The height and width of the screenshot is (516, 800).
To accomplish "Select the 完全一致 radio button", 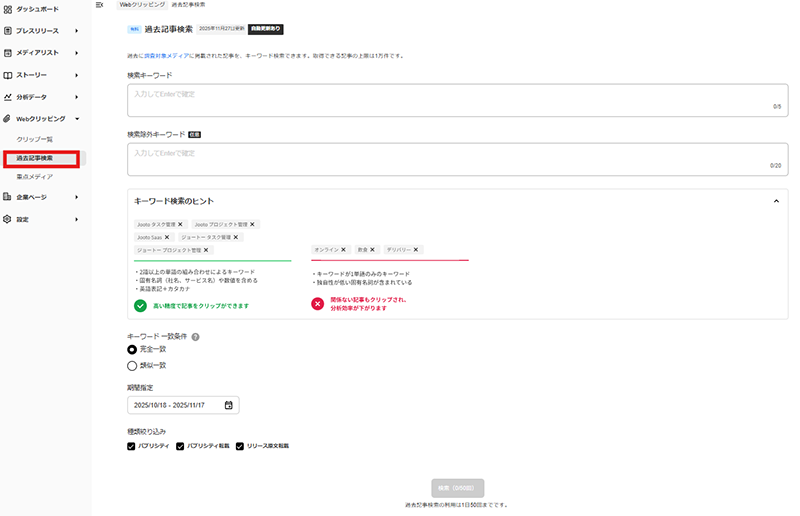I will pos(132,350).
